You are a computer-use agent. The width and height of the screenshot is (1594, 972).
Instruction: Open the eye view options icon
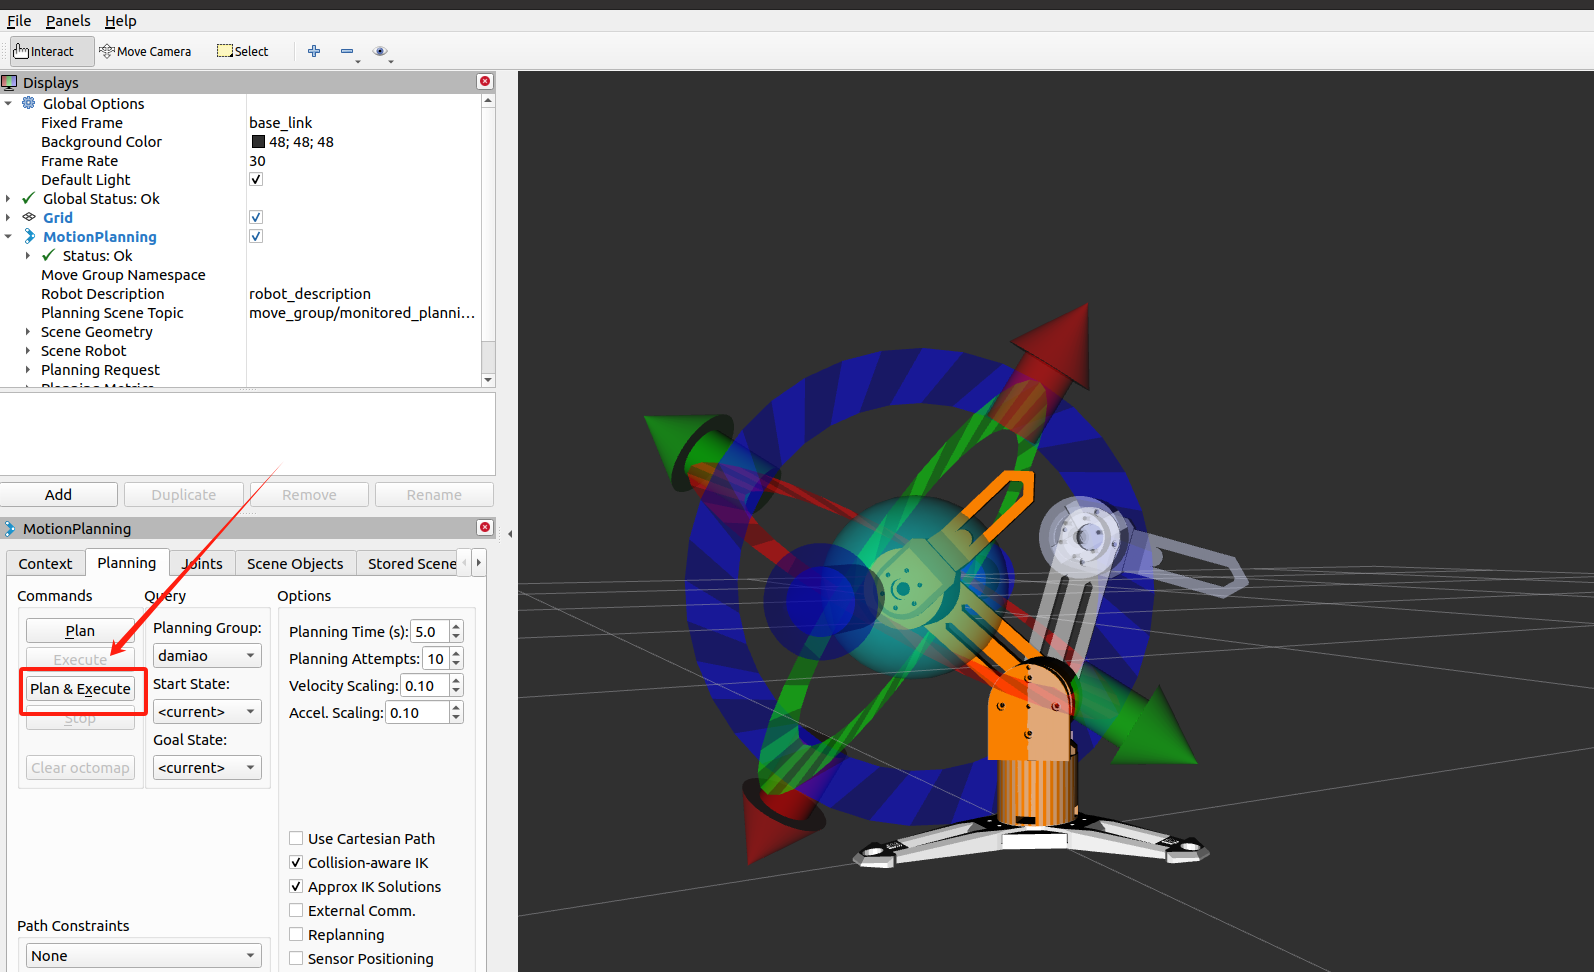click(x=380, y=51)
